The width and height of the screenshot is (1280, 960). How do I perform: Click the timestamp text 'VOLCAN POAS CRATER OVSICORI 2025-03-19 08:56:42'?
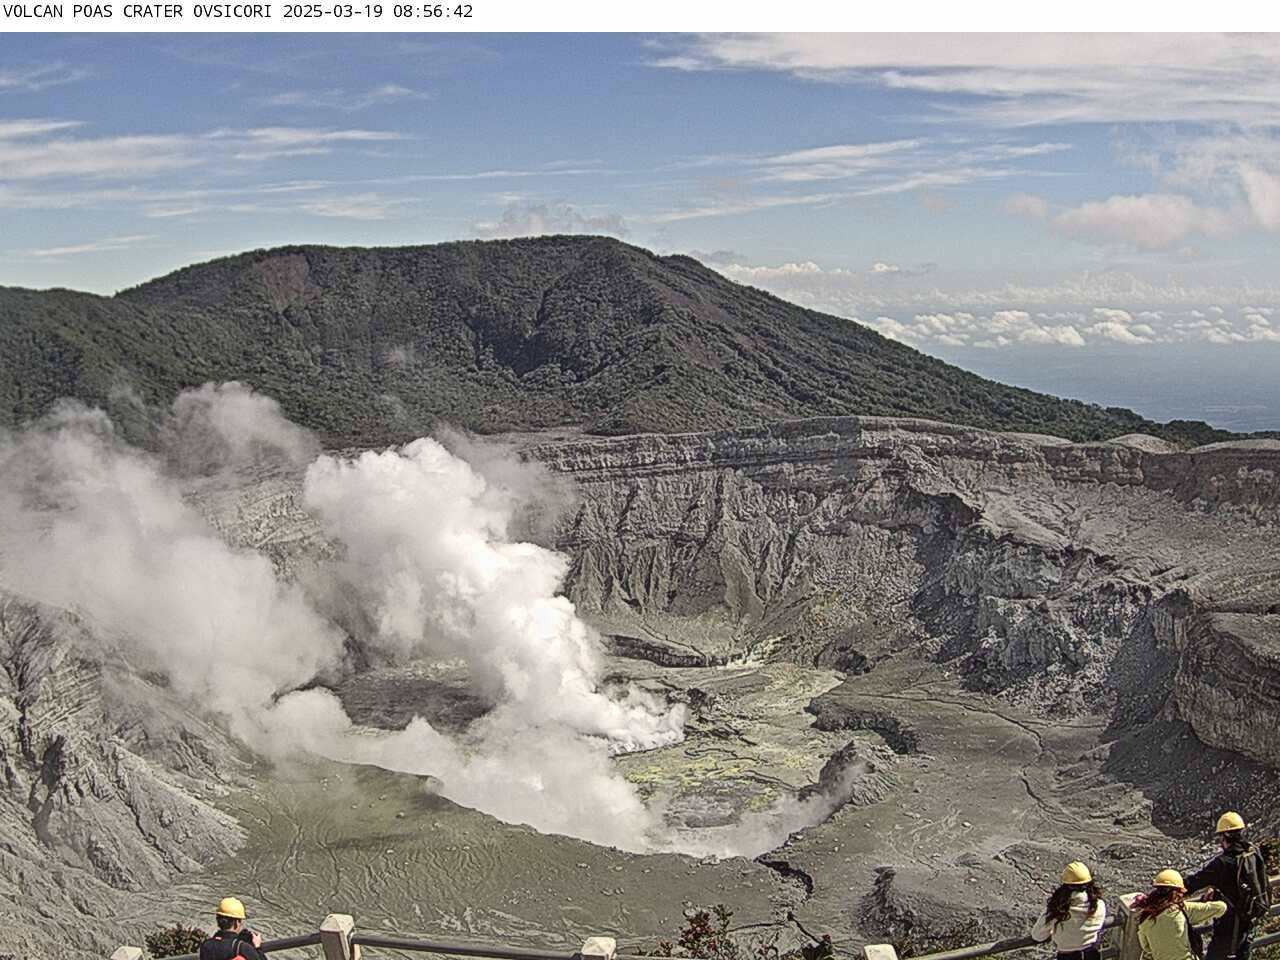pos(238,12)
